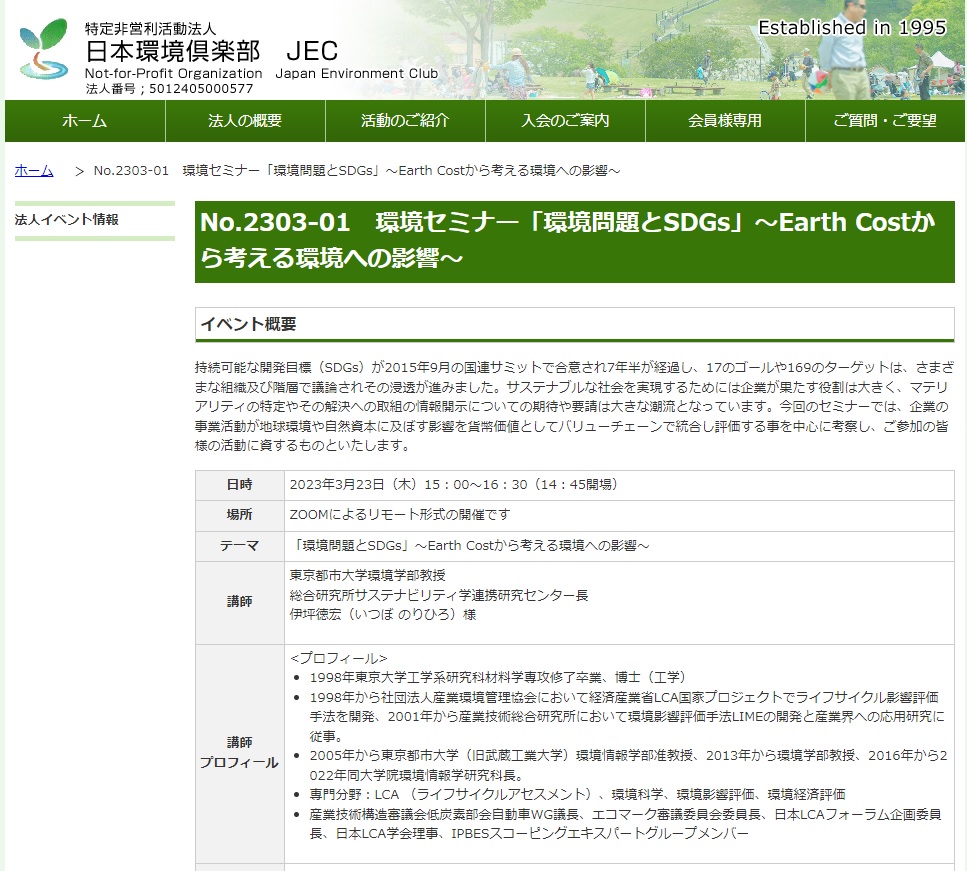Screen dimensions: 967x871
Task: Open the 会員様専用 menu item
Action: [725, 121]
